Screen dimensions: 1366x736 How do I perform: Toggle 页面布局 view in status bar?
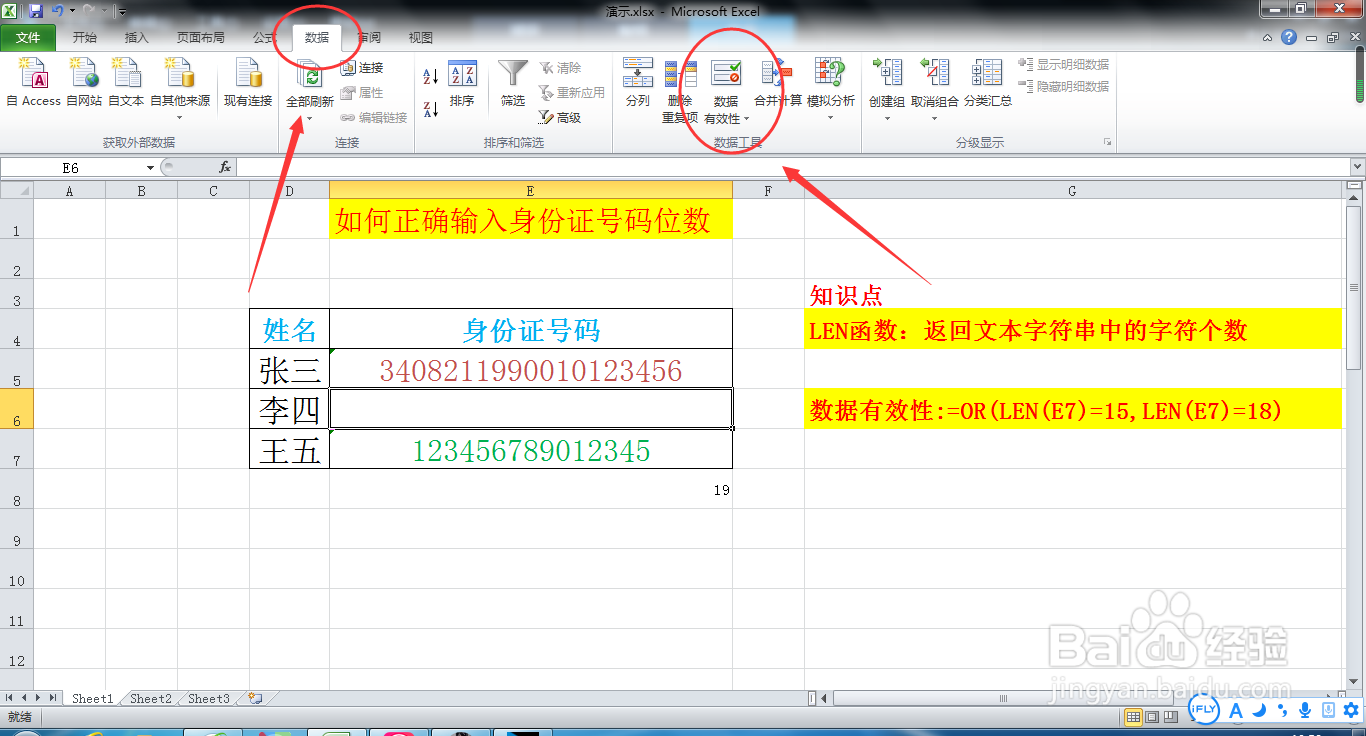[x=1151, y=717]
